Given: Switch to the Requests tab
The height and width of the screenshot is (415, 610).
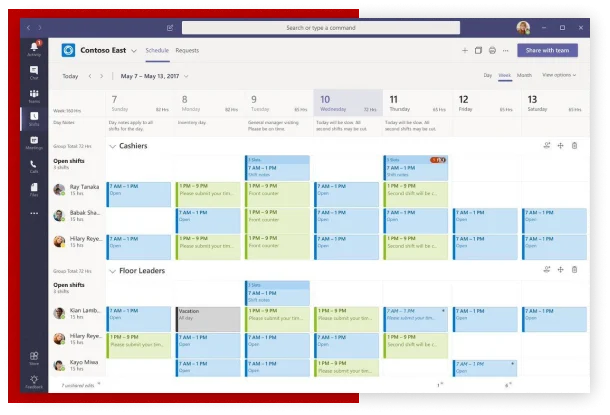Looking at the screenshot, I should click(187, 50).
